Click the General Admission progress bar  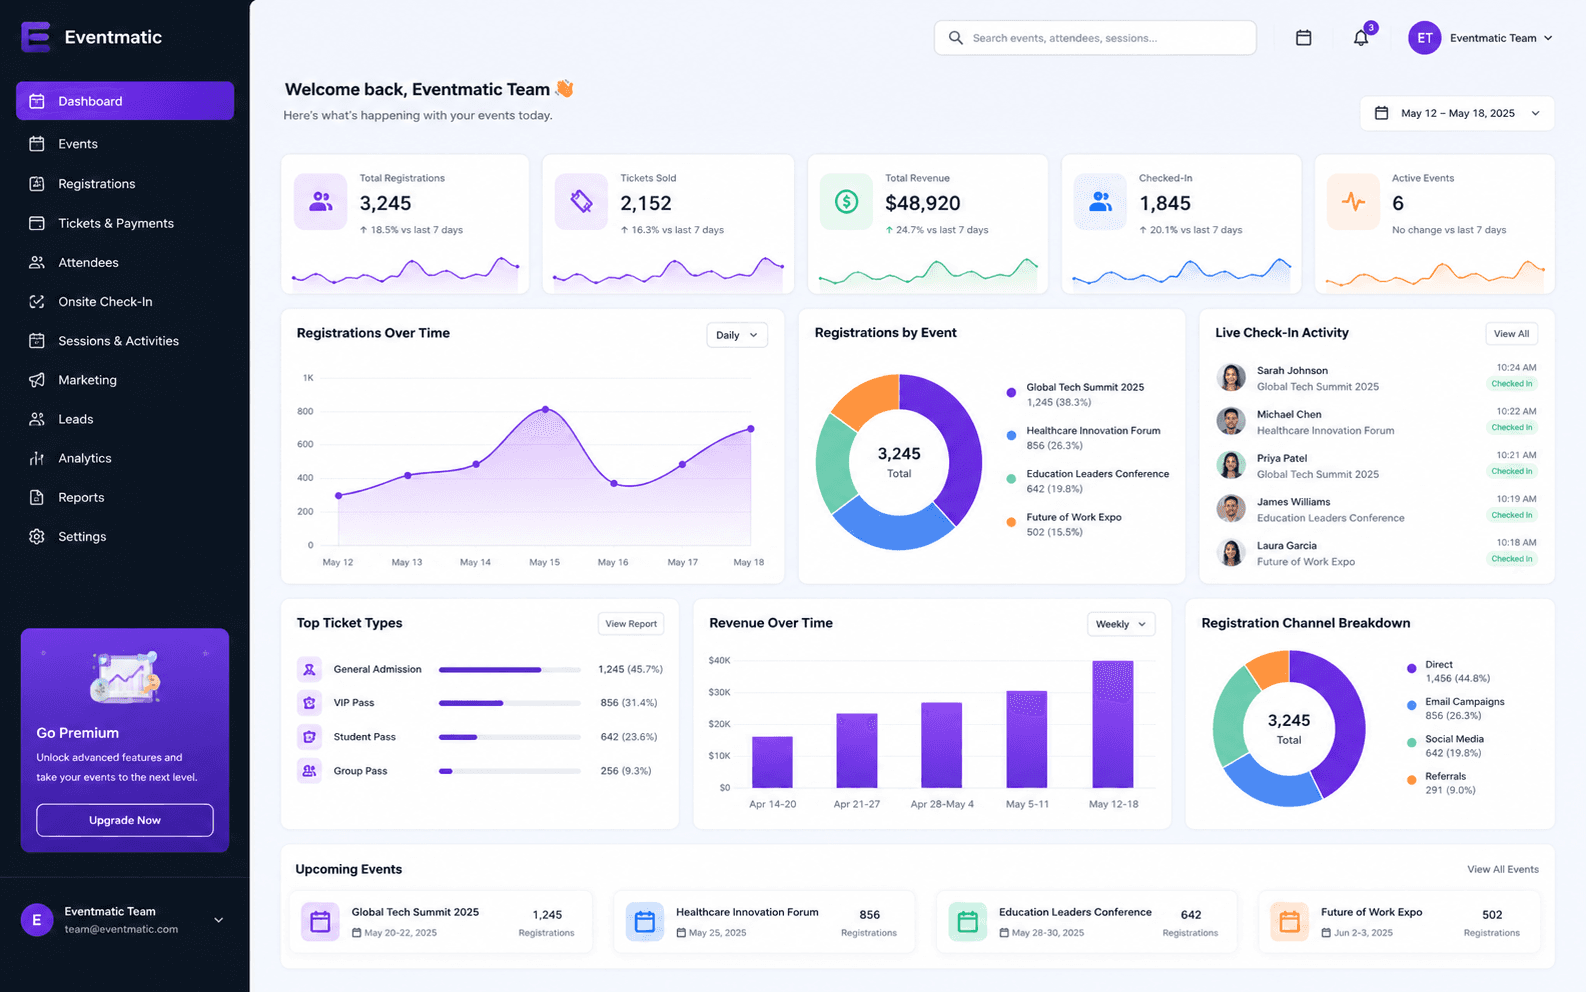click(510, 670)
